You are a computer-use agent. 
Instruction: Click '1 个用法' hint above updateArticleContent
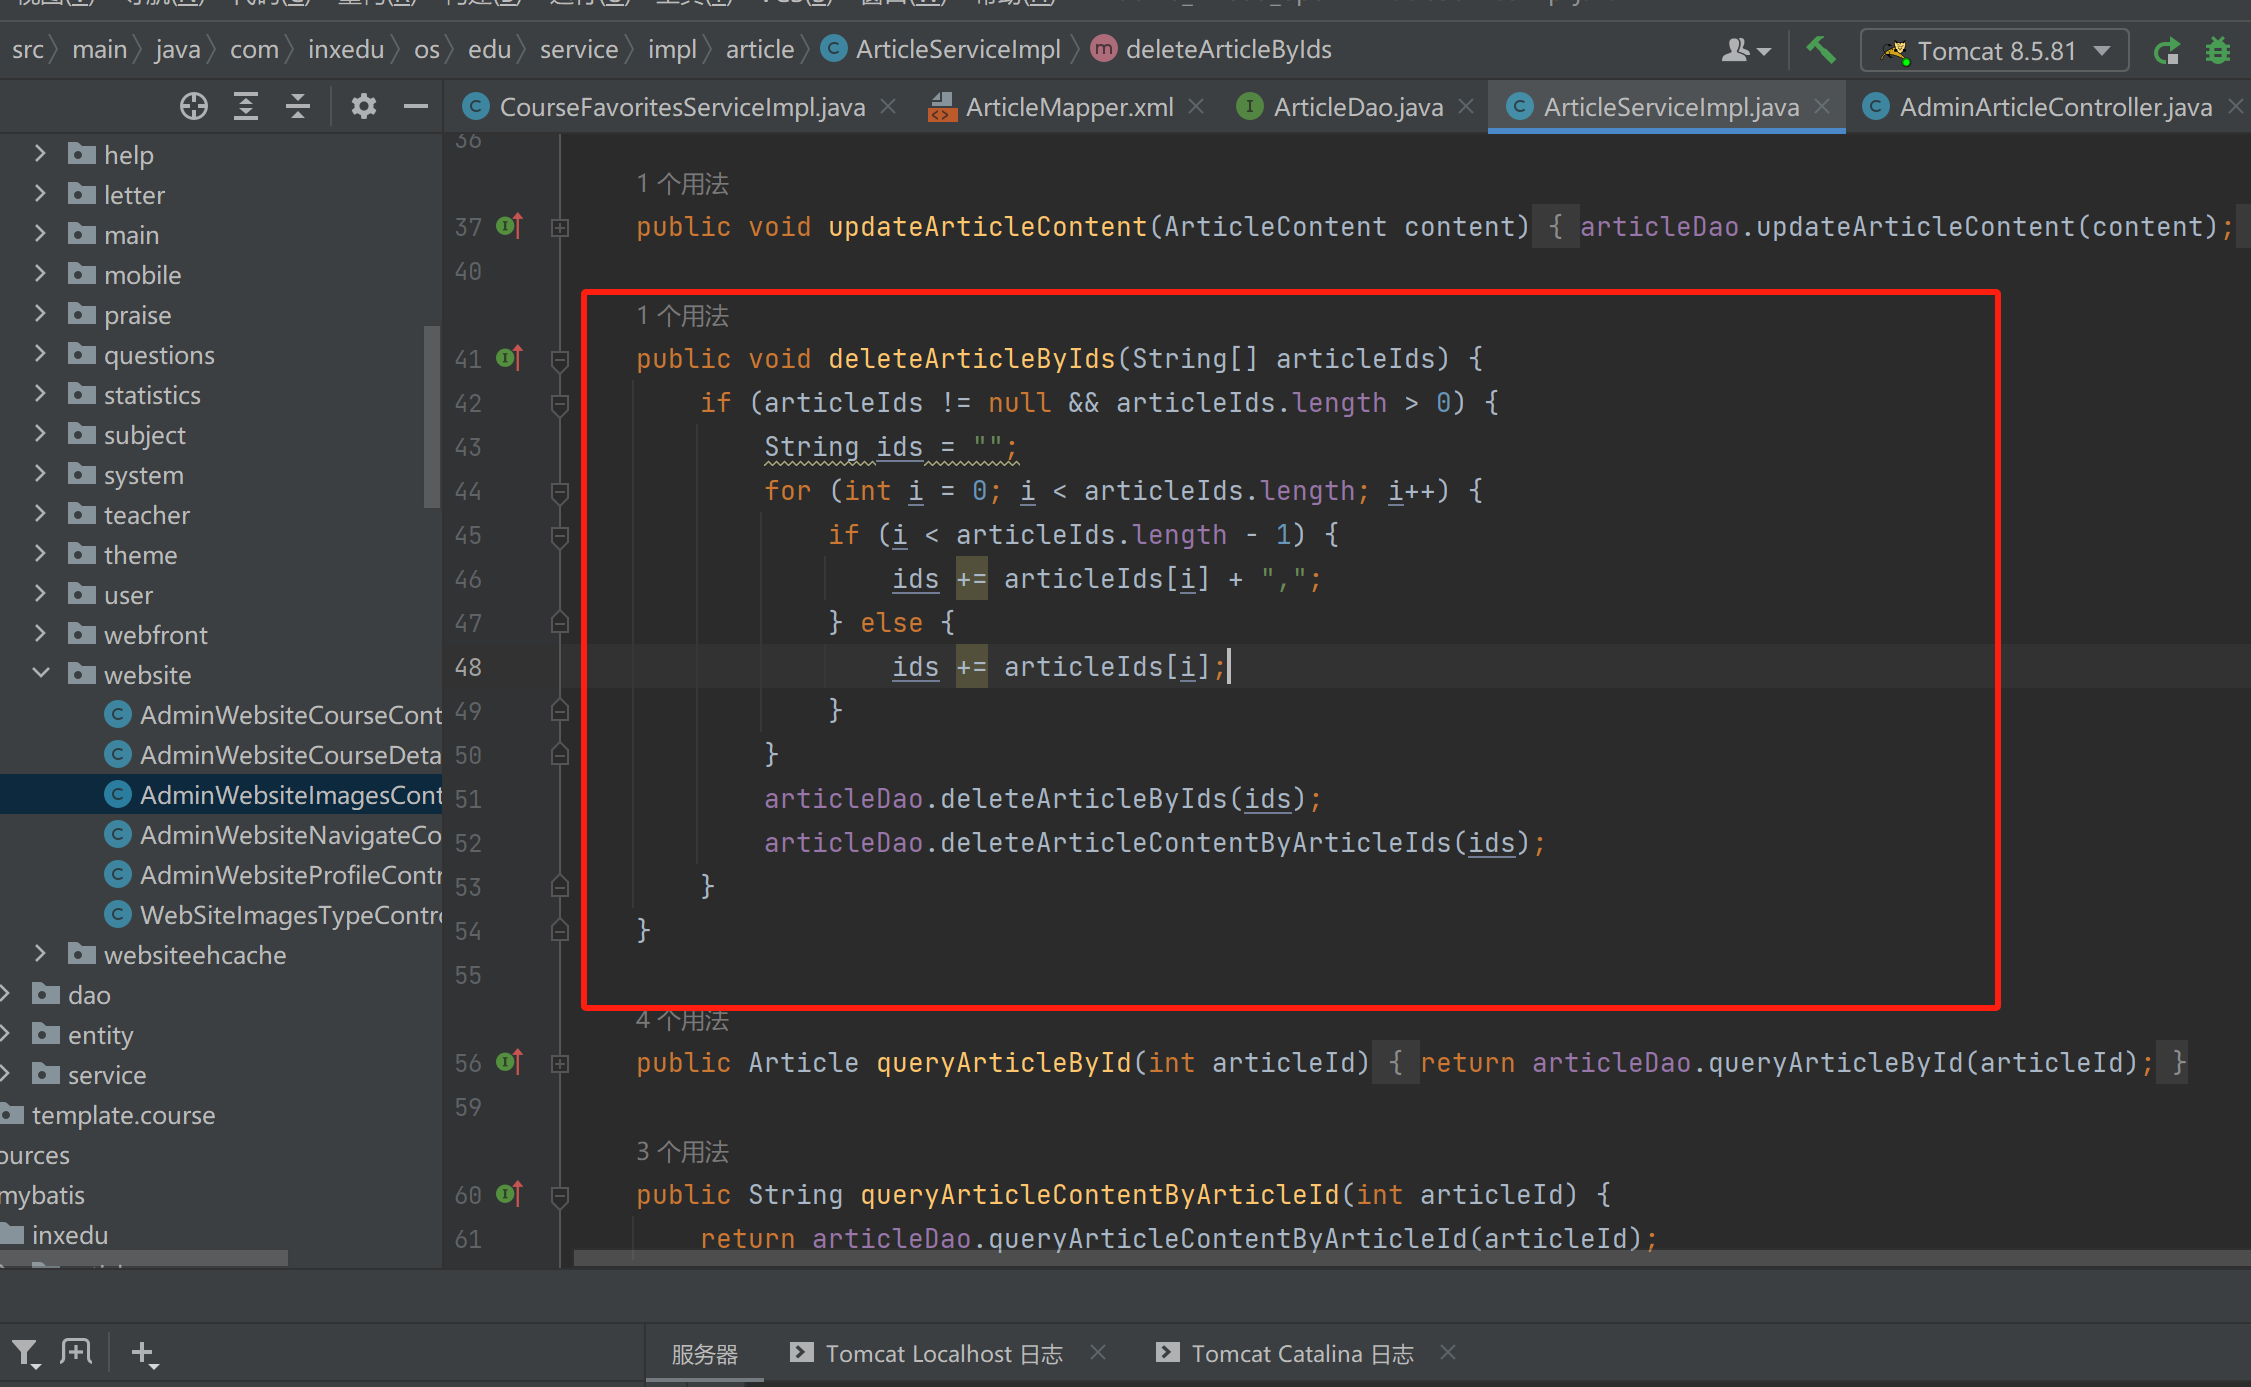tap(683, 184)
